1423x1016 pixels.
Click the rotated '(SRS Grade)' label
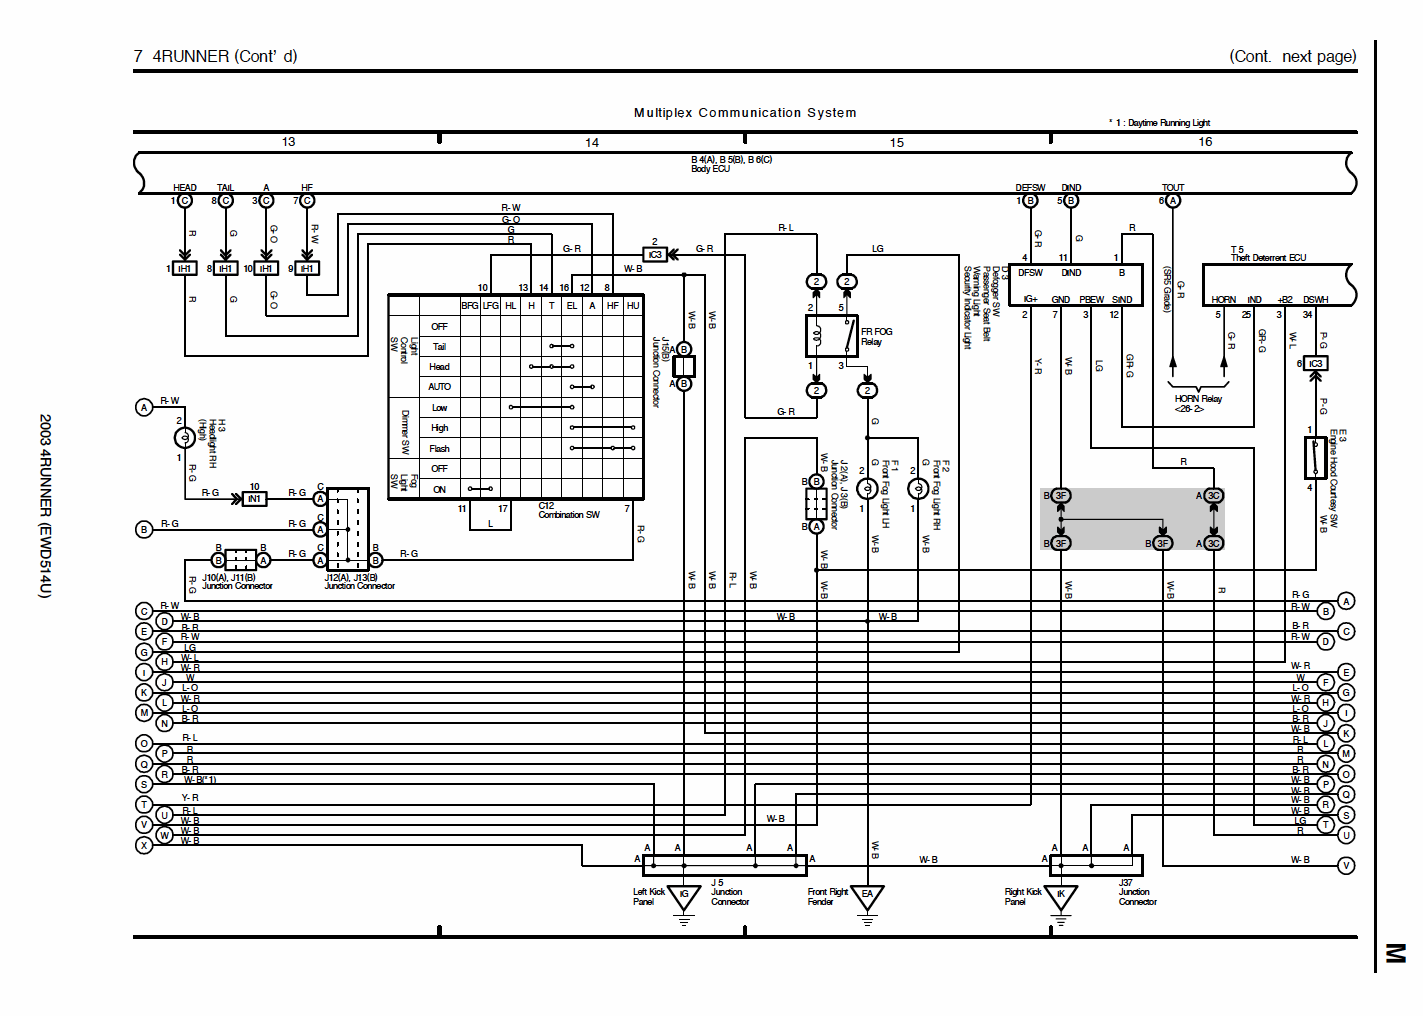pos(1166,289)
